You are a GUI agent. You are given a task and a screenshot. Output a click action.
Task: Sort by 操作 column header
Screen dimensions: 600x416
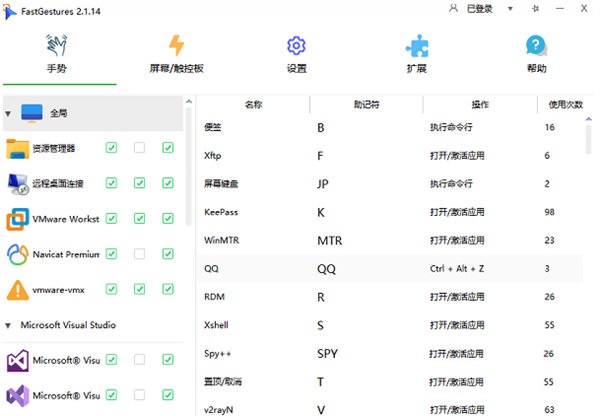pos(480,104)
